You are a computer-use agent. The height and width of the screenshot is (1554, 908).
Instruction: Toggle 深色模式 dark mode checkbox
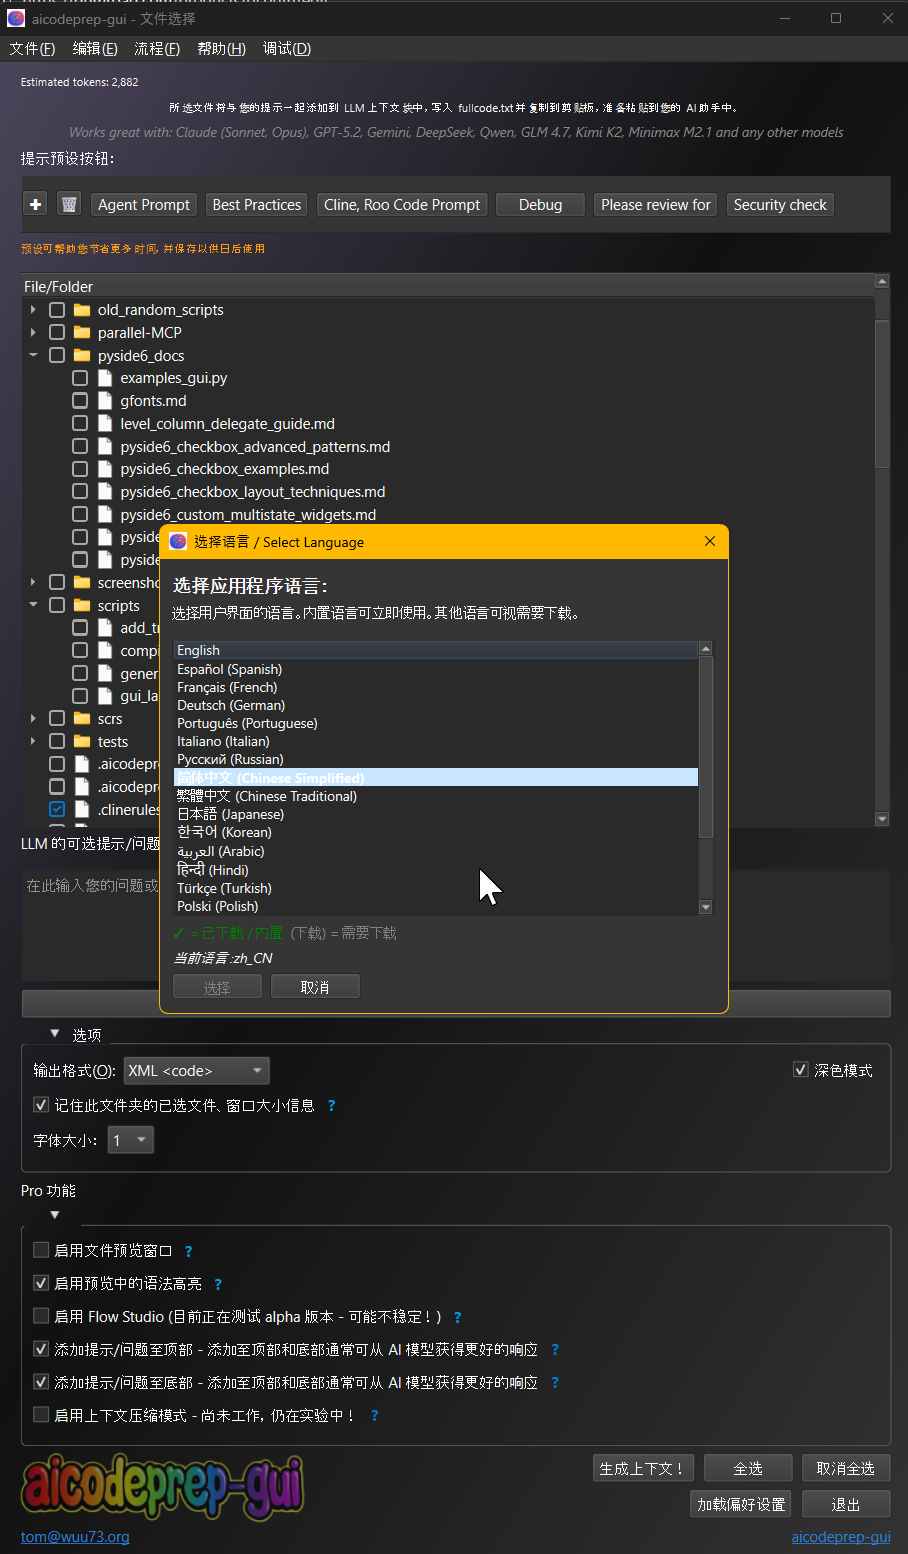pos(801,1070)
